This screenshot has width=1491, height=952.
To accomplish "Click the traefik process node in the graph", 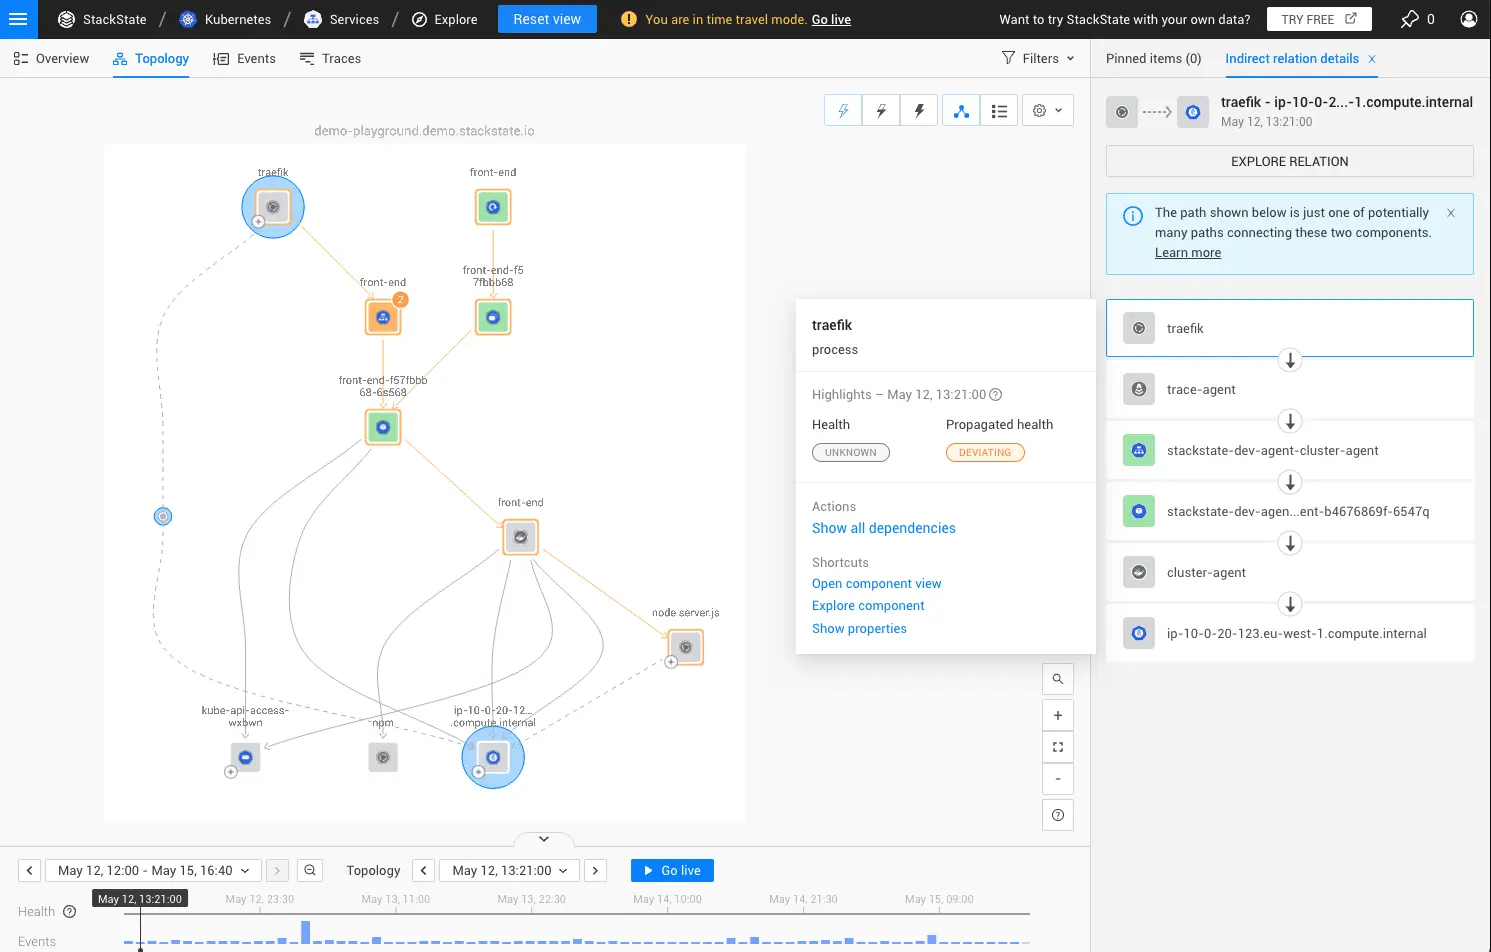I will tap(273, 207).
